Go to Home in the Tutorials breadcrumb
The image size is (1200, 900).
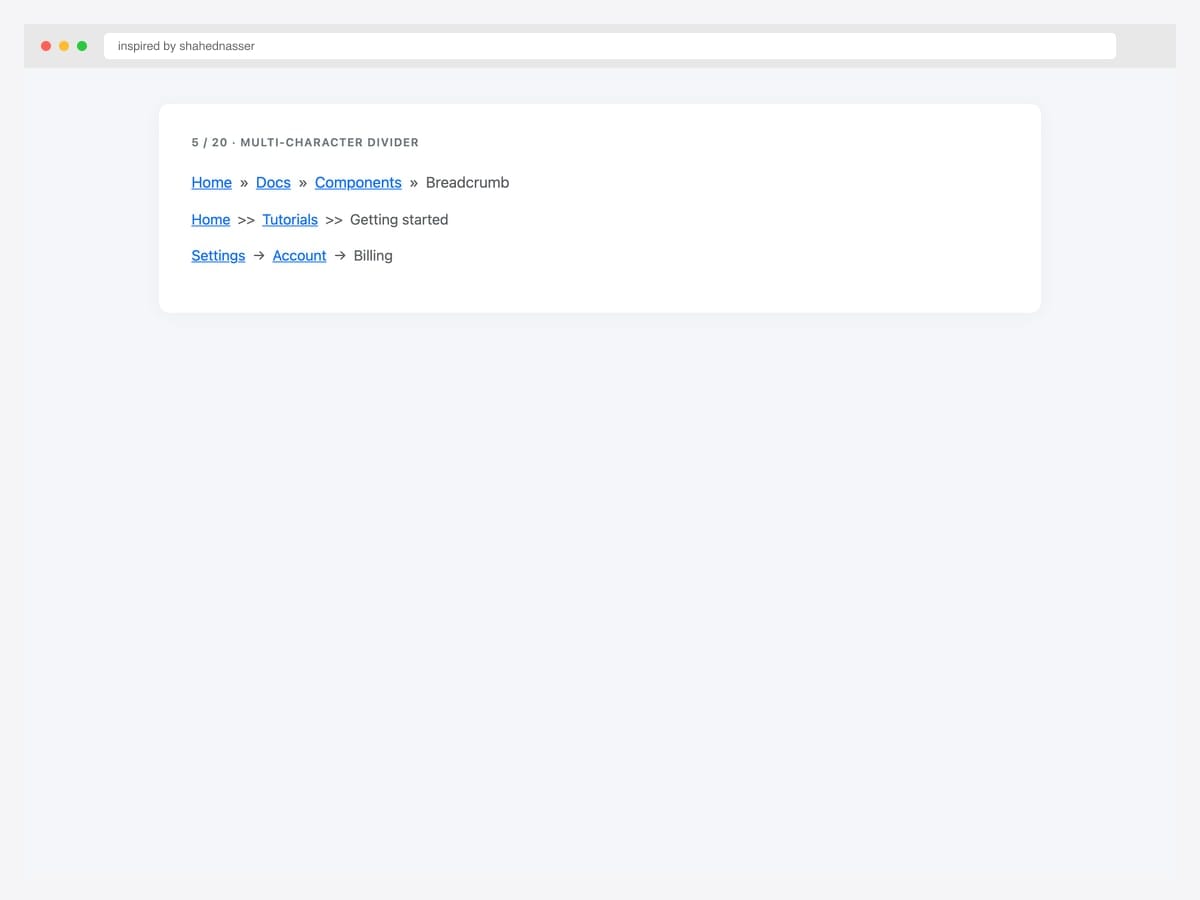tap(211, 219)
